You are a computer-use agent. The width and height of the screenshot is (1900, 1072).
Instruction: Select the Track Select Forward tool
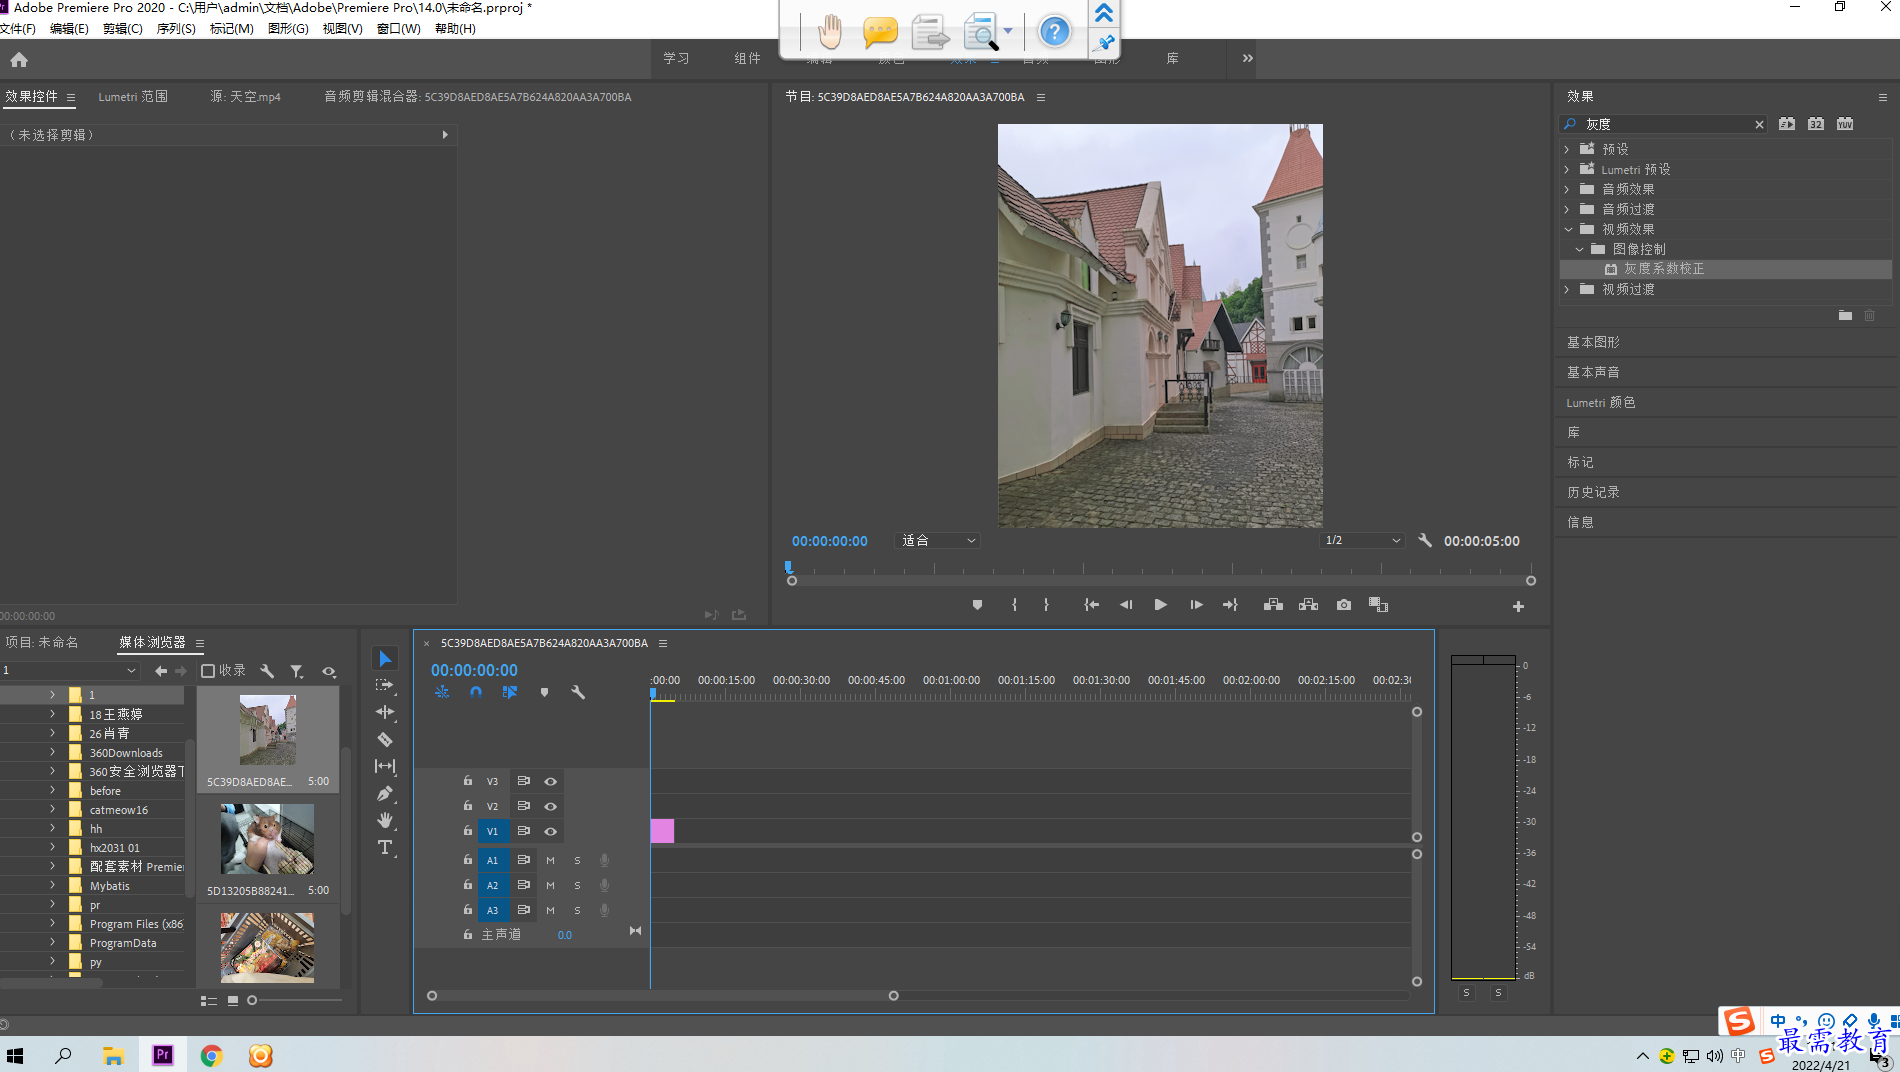pos(385,685)
